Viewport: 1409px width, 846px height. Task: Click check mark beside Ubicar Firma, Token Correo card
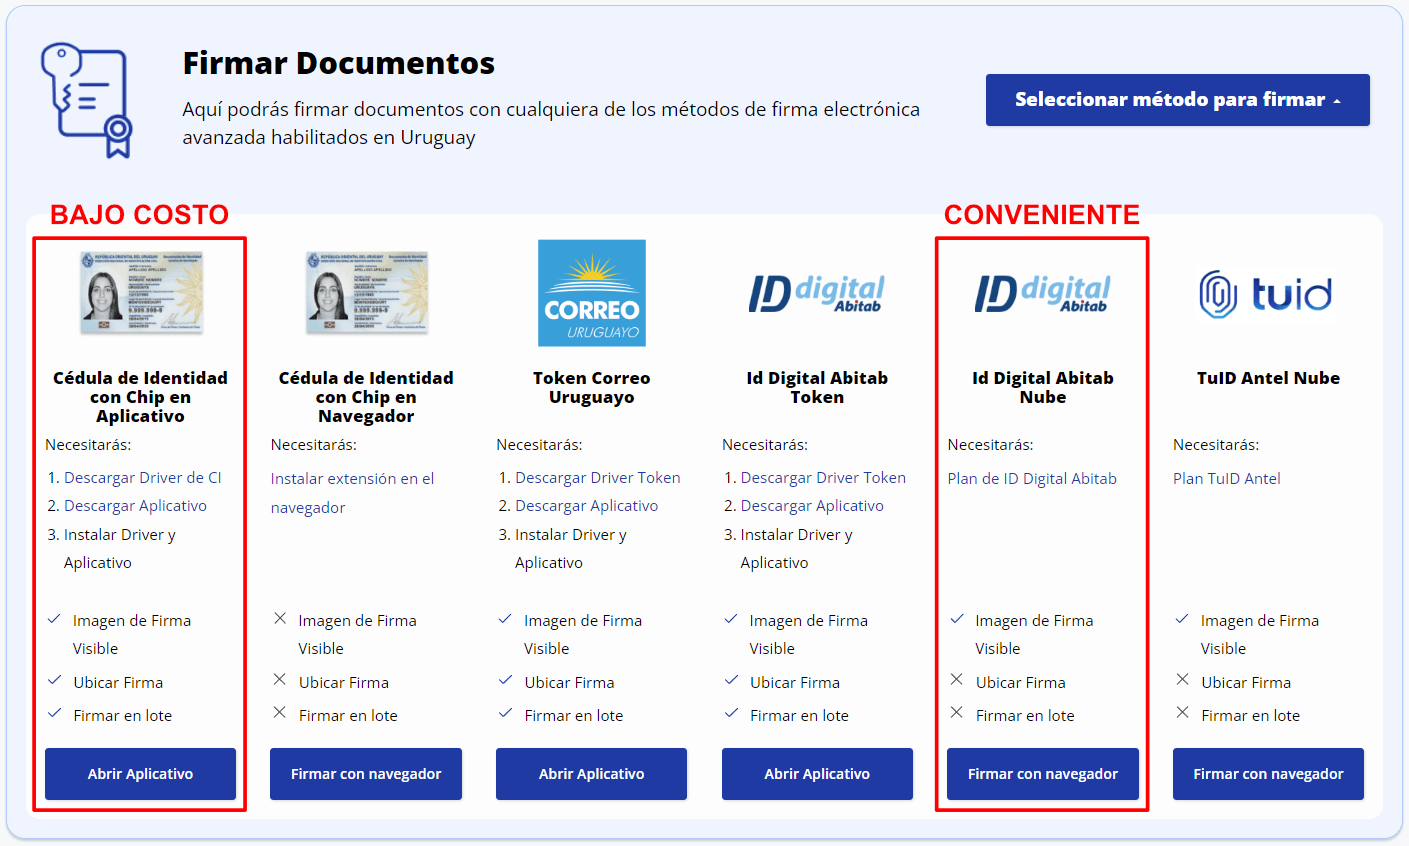[x=506, y=681]
